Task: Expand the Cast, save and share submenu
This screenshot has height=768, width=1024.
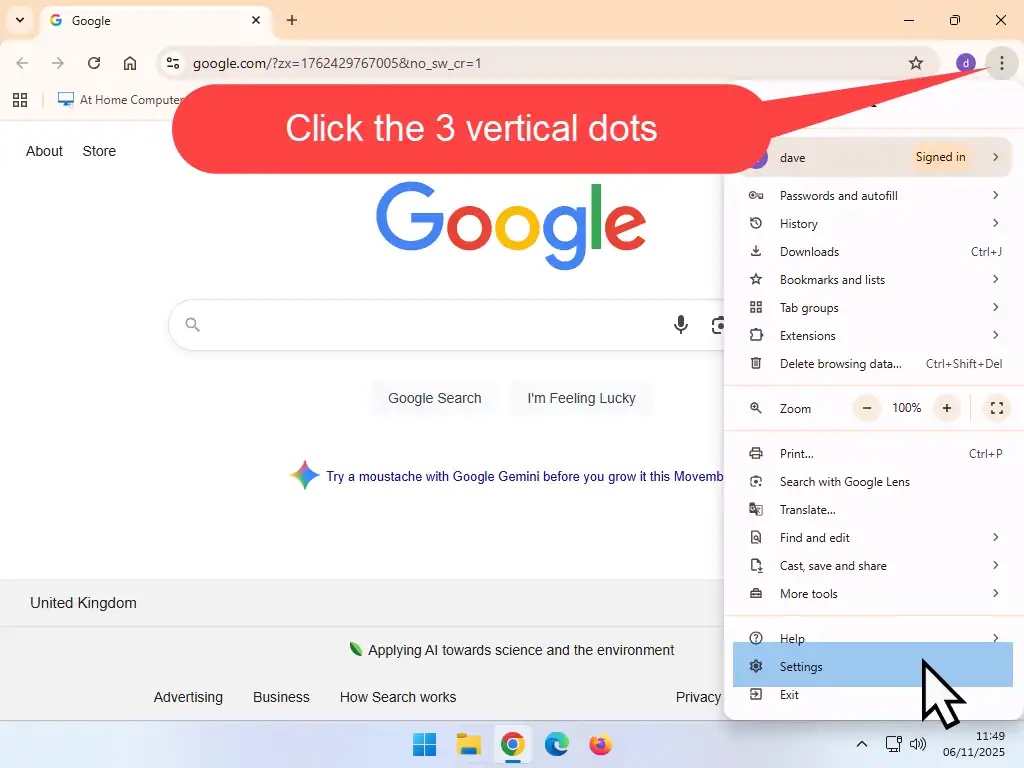Action: (x=833, y=565)
